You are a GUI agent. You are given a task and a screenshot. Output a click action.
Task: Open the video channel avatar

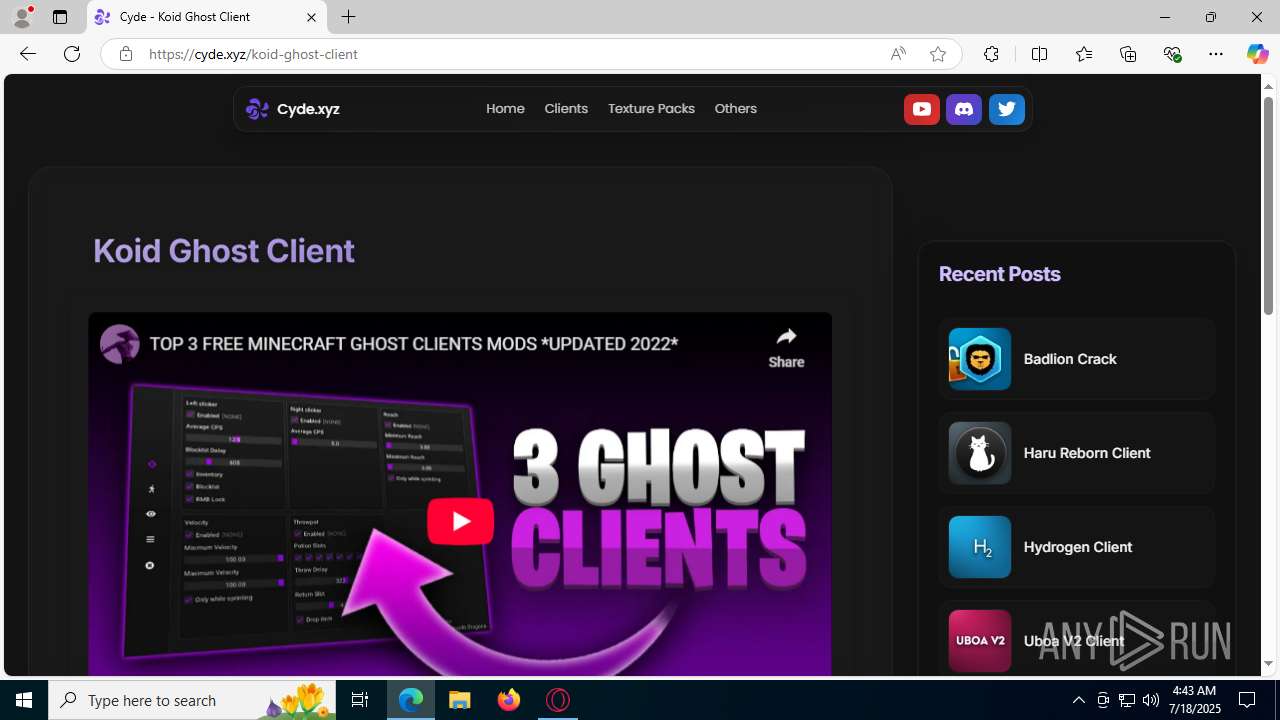(x=120, y=344)
